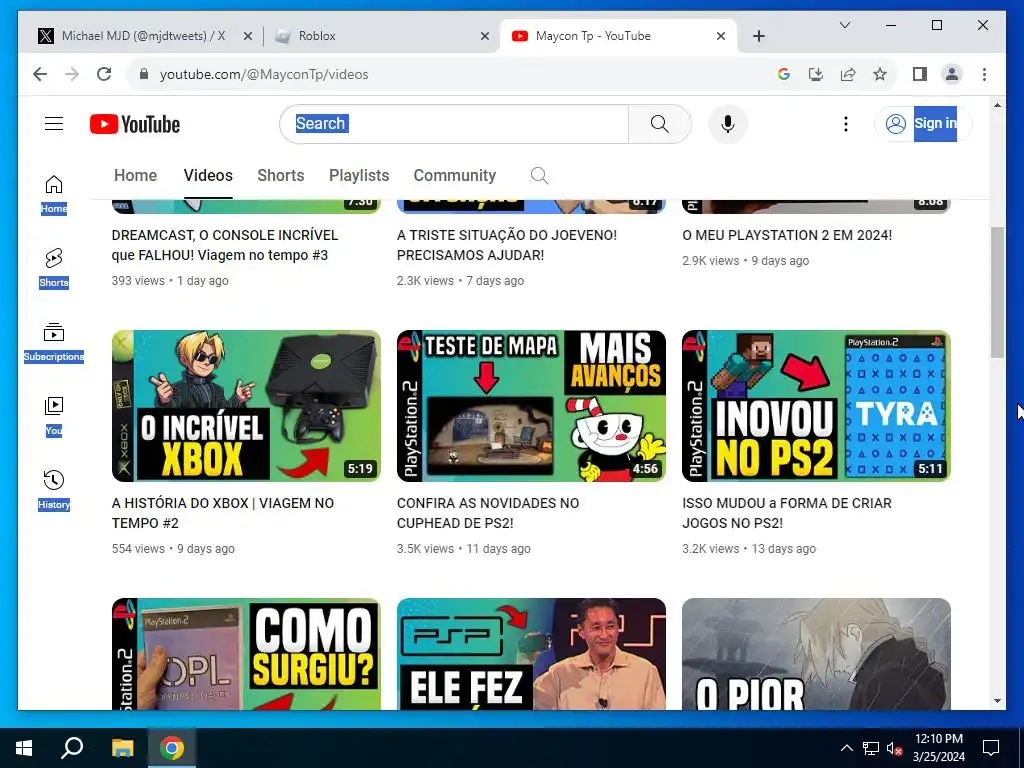Viewport: 1024px width, 768px height.
Task: Bookmark this page with the star
Action: pos(880,74)
